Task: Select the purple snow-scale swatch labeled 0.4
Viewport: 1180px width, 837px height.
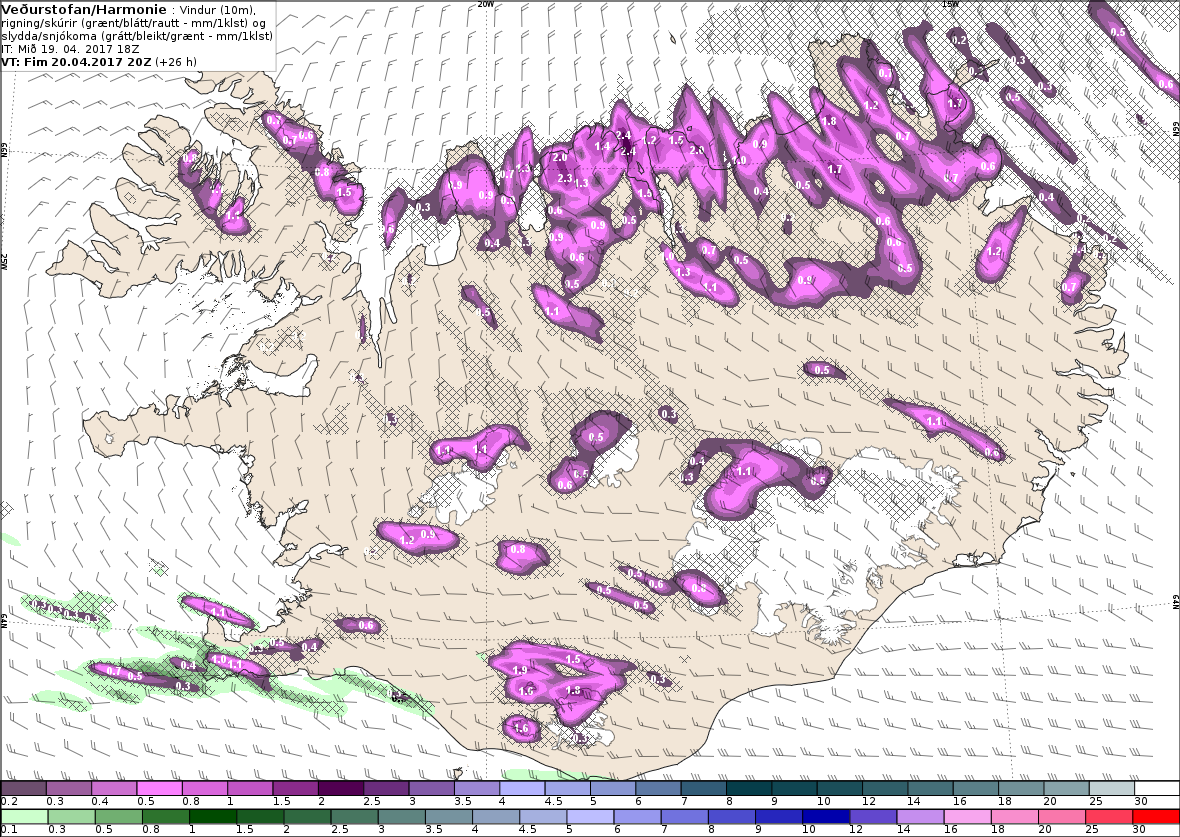Action: [x=114, y=789]
